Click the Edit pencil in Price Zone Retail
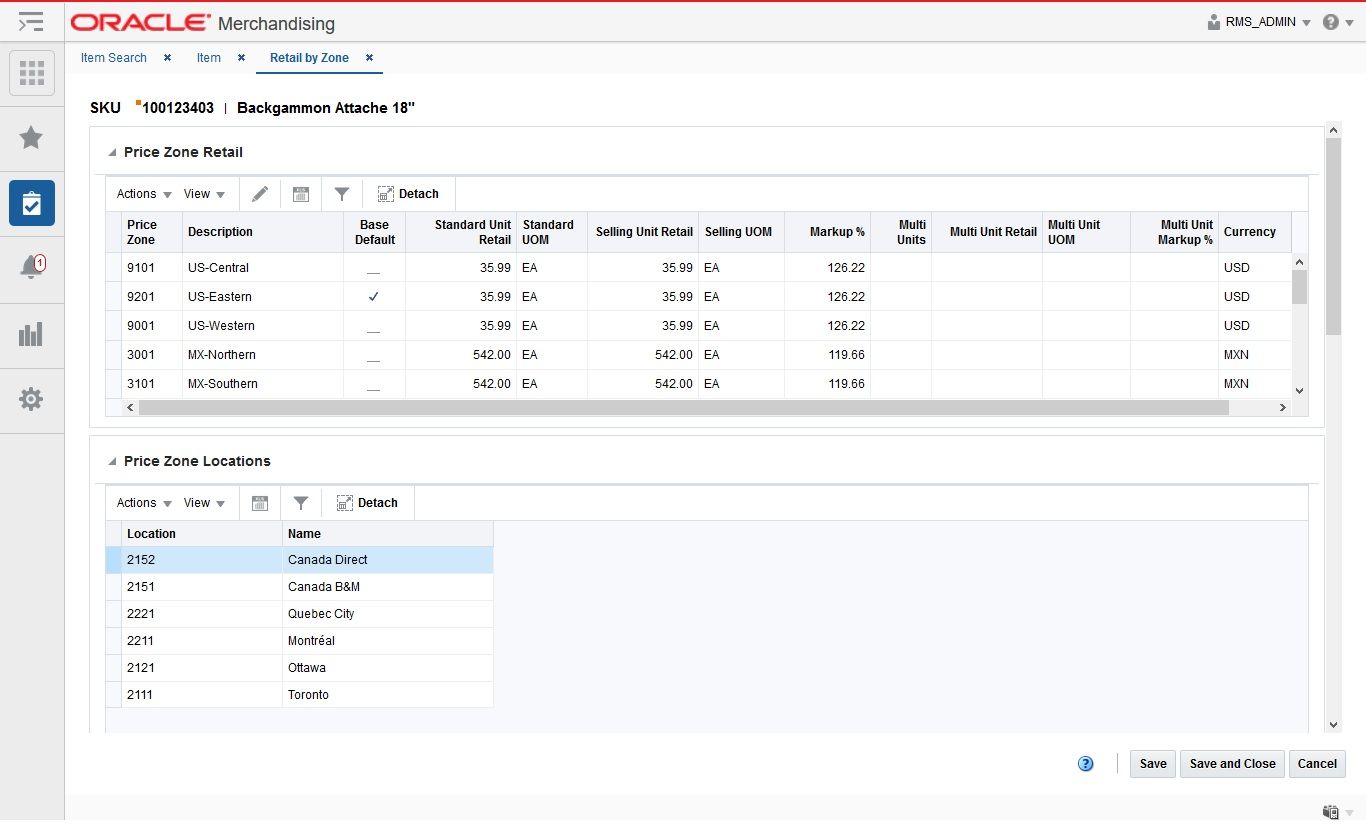The image size is (1366, 830). pos(260,194)
